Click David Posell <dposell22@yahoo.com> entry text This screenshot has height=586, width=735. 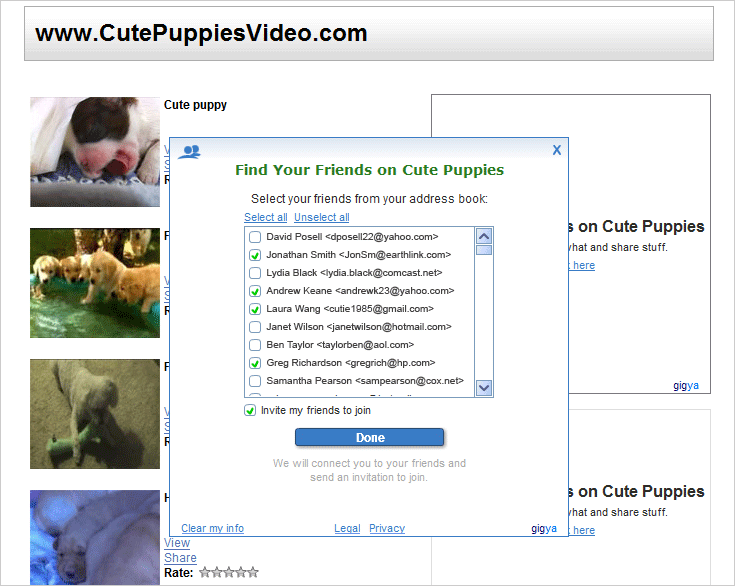352,237
